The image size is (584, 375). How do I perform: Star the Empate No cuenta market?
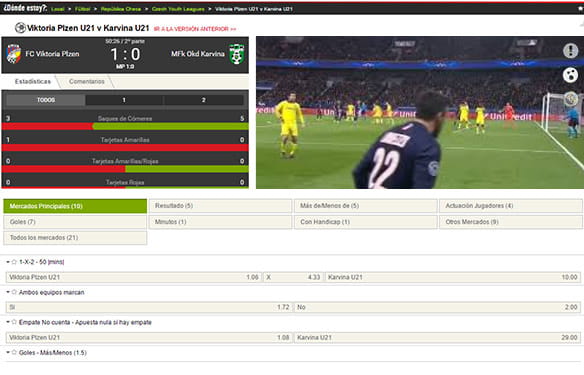tap(14, 322)
